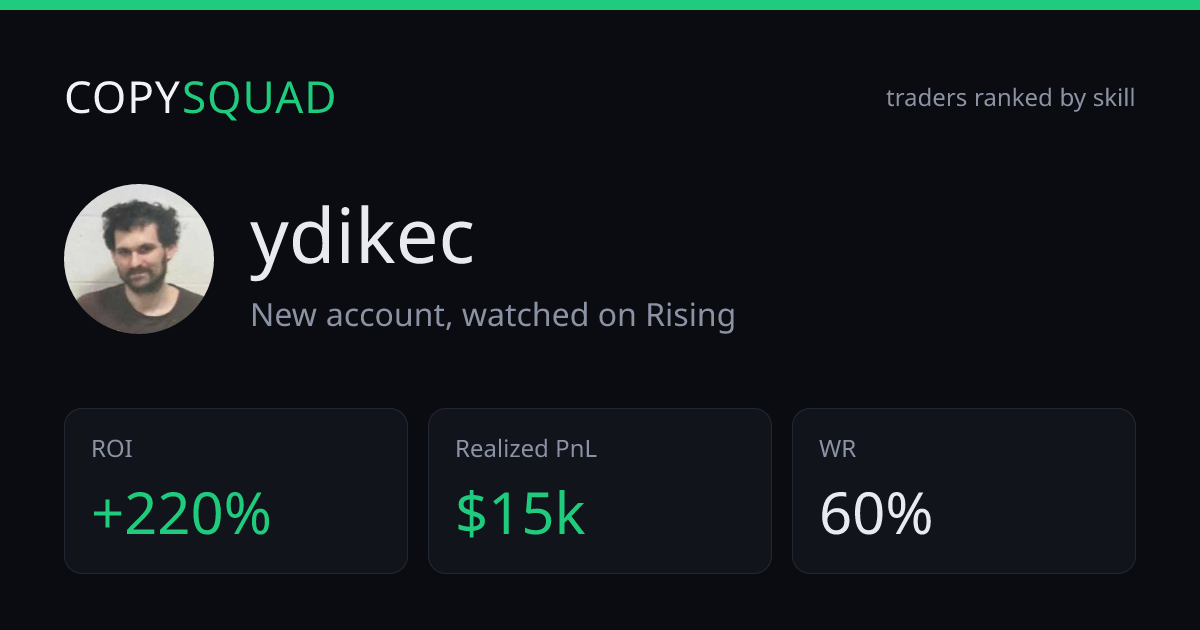Click the +220% ROI value

(181, 514)
